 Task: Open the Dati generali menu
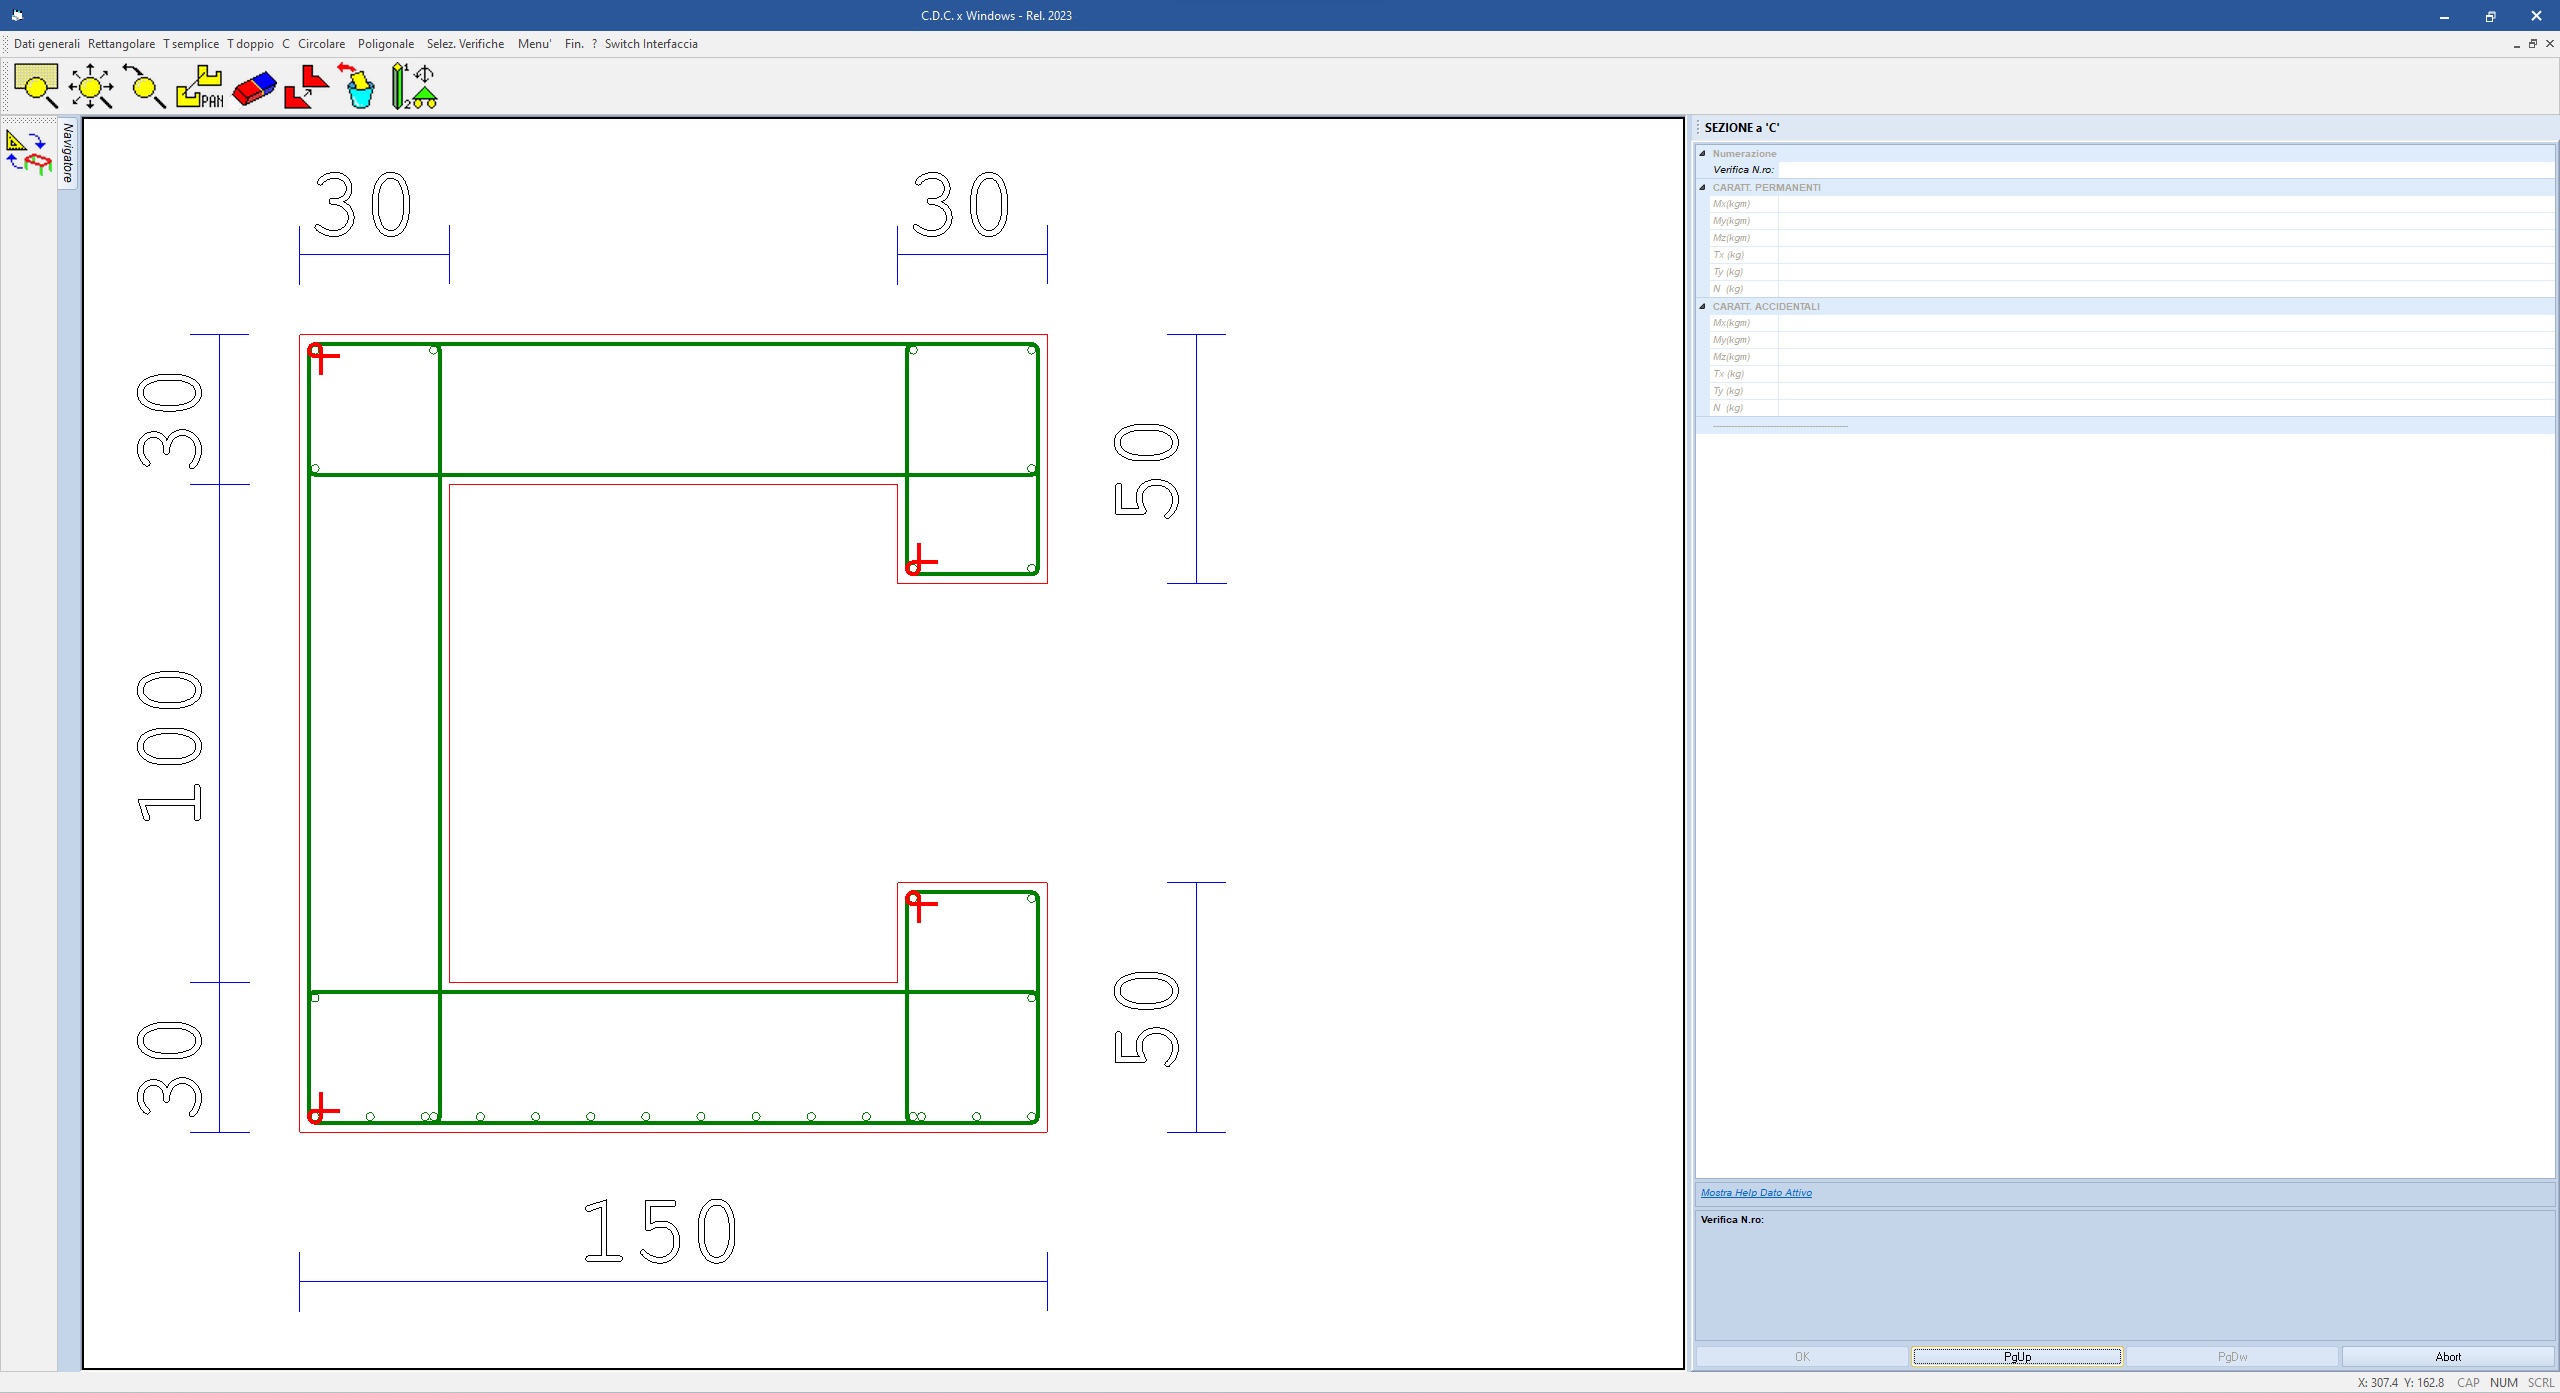(x=47, y=44)
